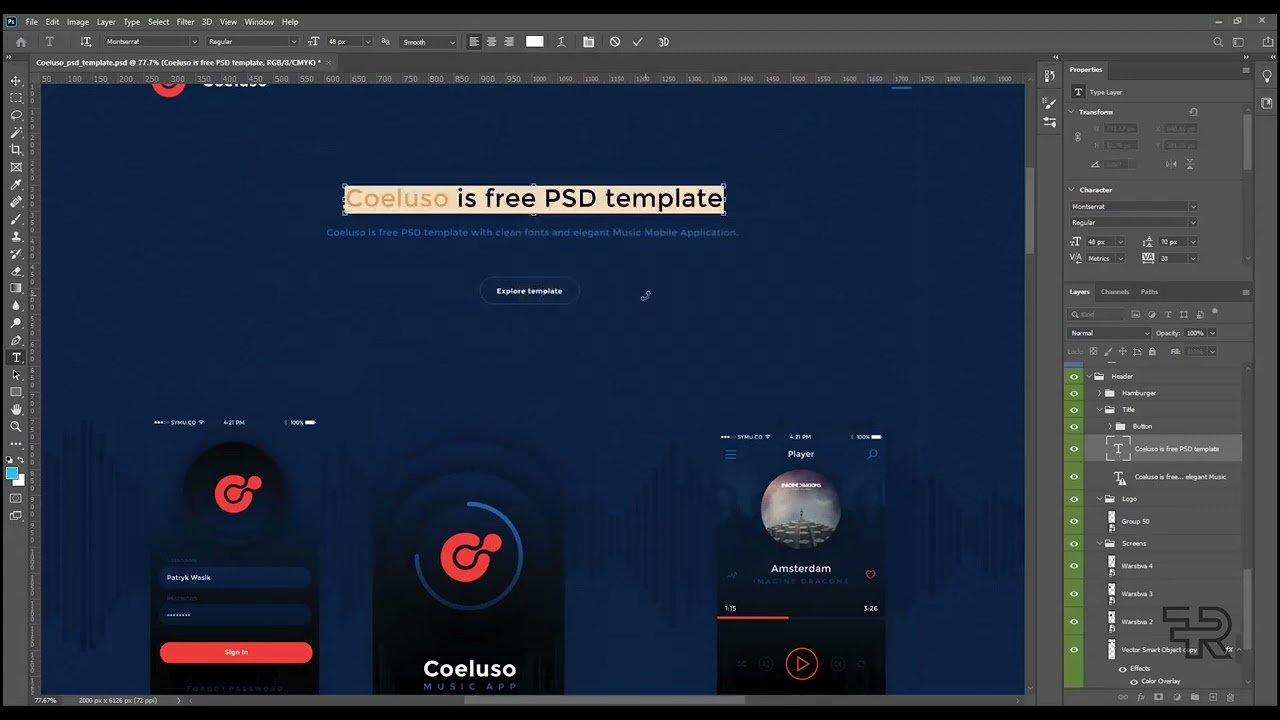Hide the Screens group layer
This screenshot has height=720, width=1280.
pyautogui.click(x=1074, y=544)
